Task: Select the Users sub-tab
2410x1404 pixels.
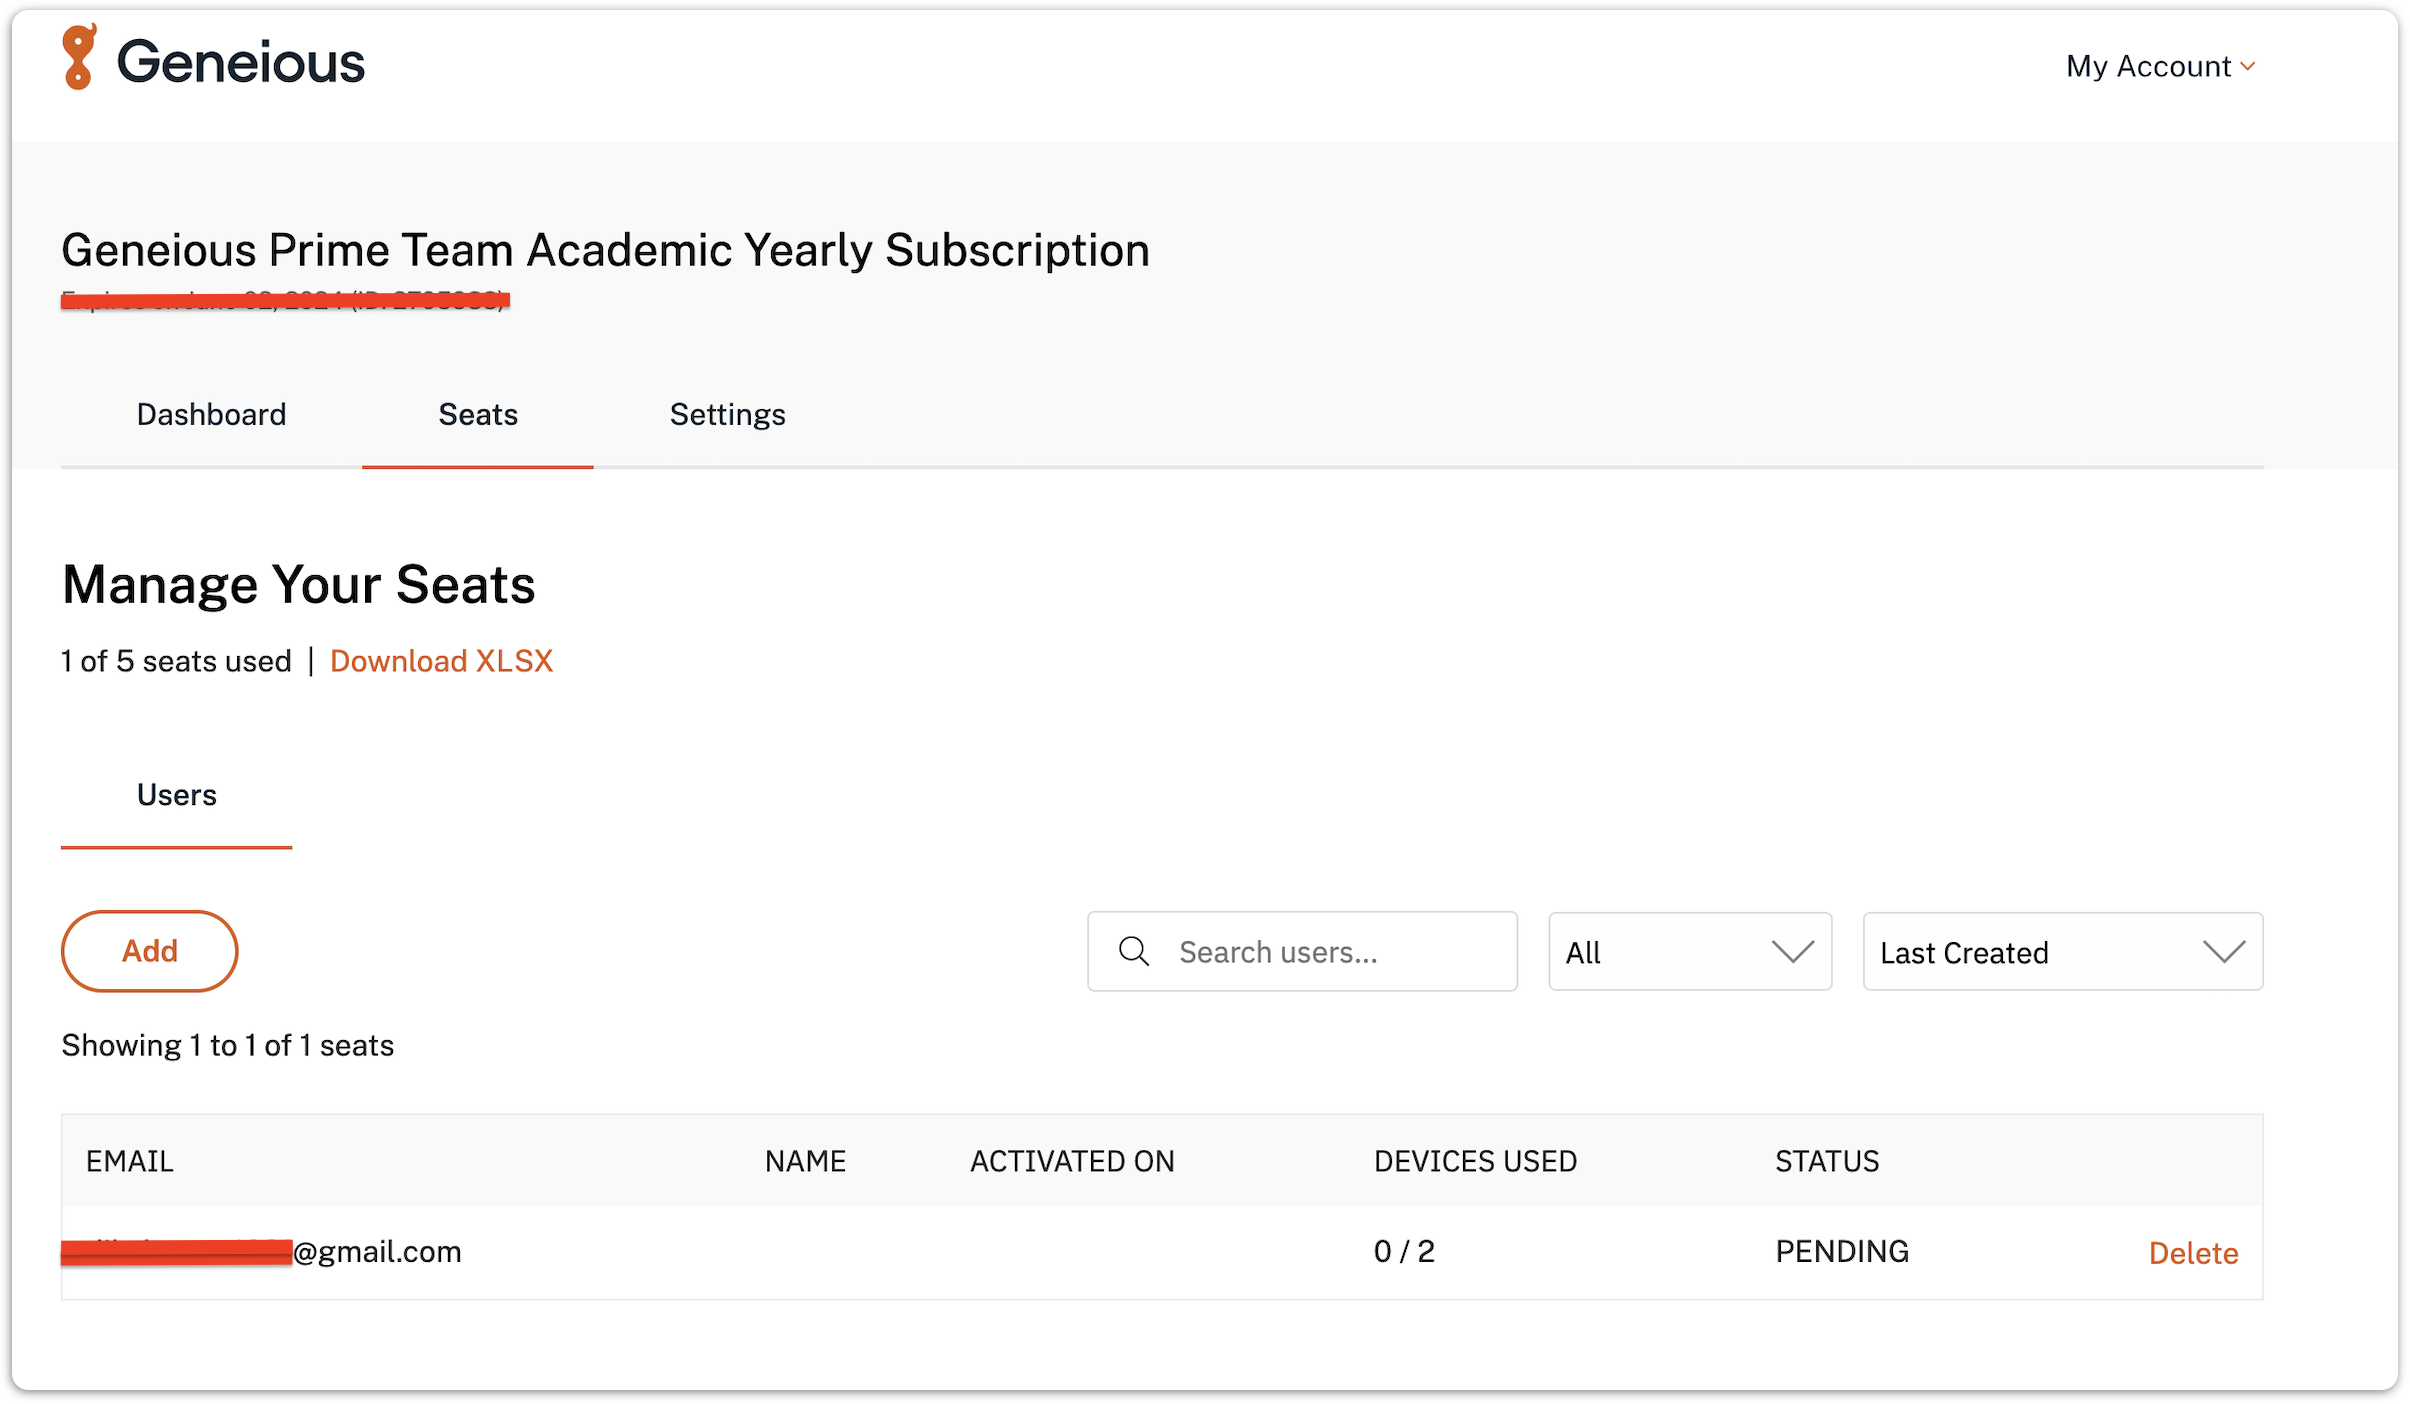Action: pyautogui.click(x=176, y=795)
